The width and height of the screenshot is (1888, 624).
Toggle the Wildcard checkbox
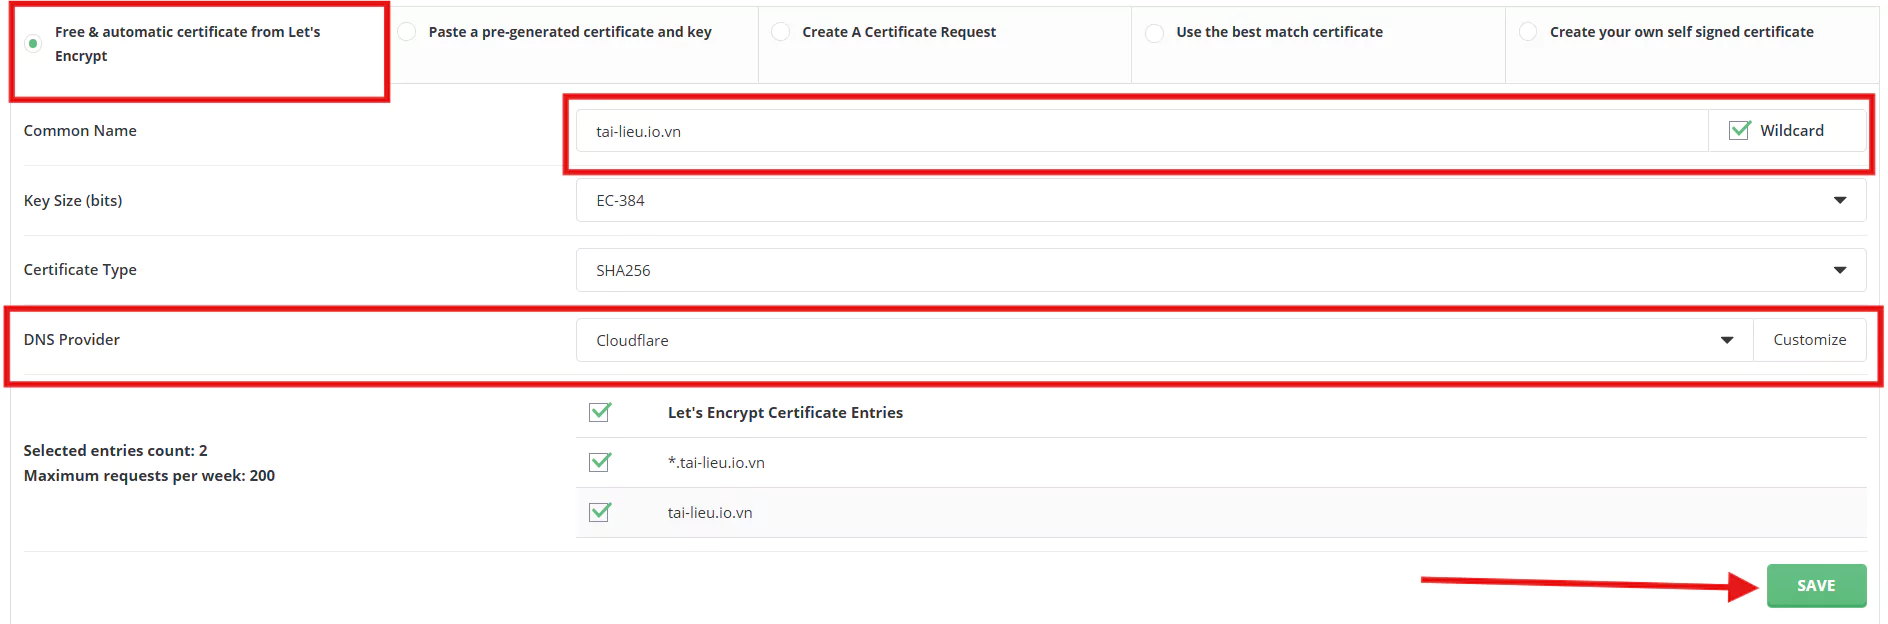[1740, 131]
